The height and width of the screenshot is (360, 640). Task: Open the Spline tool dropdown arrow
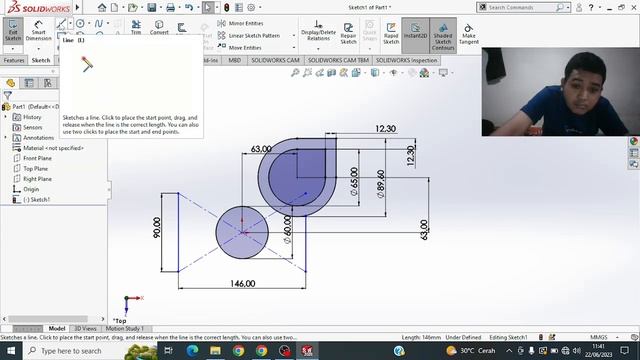(108, 24)
